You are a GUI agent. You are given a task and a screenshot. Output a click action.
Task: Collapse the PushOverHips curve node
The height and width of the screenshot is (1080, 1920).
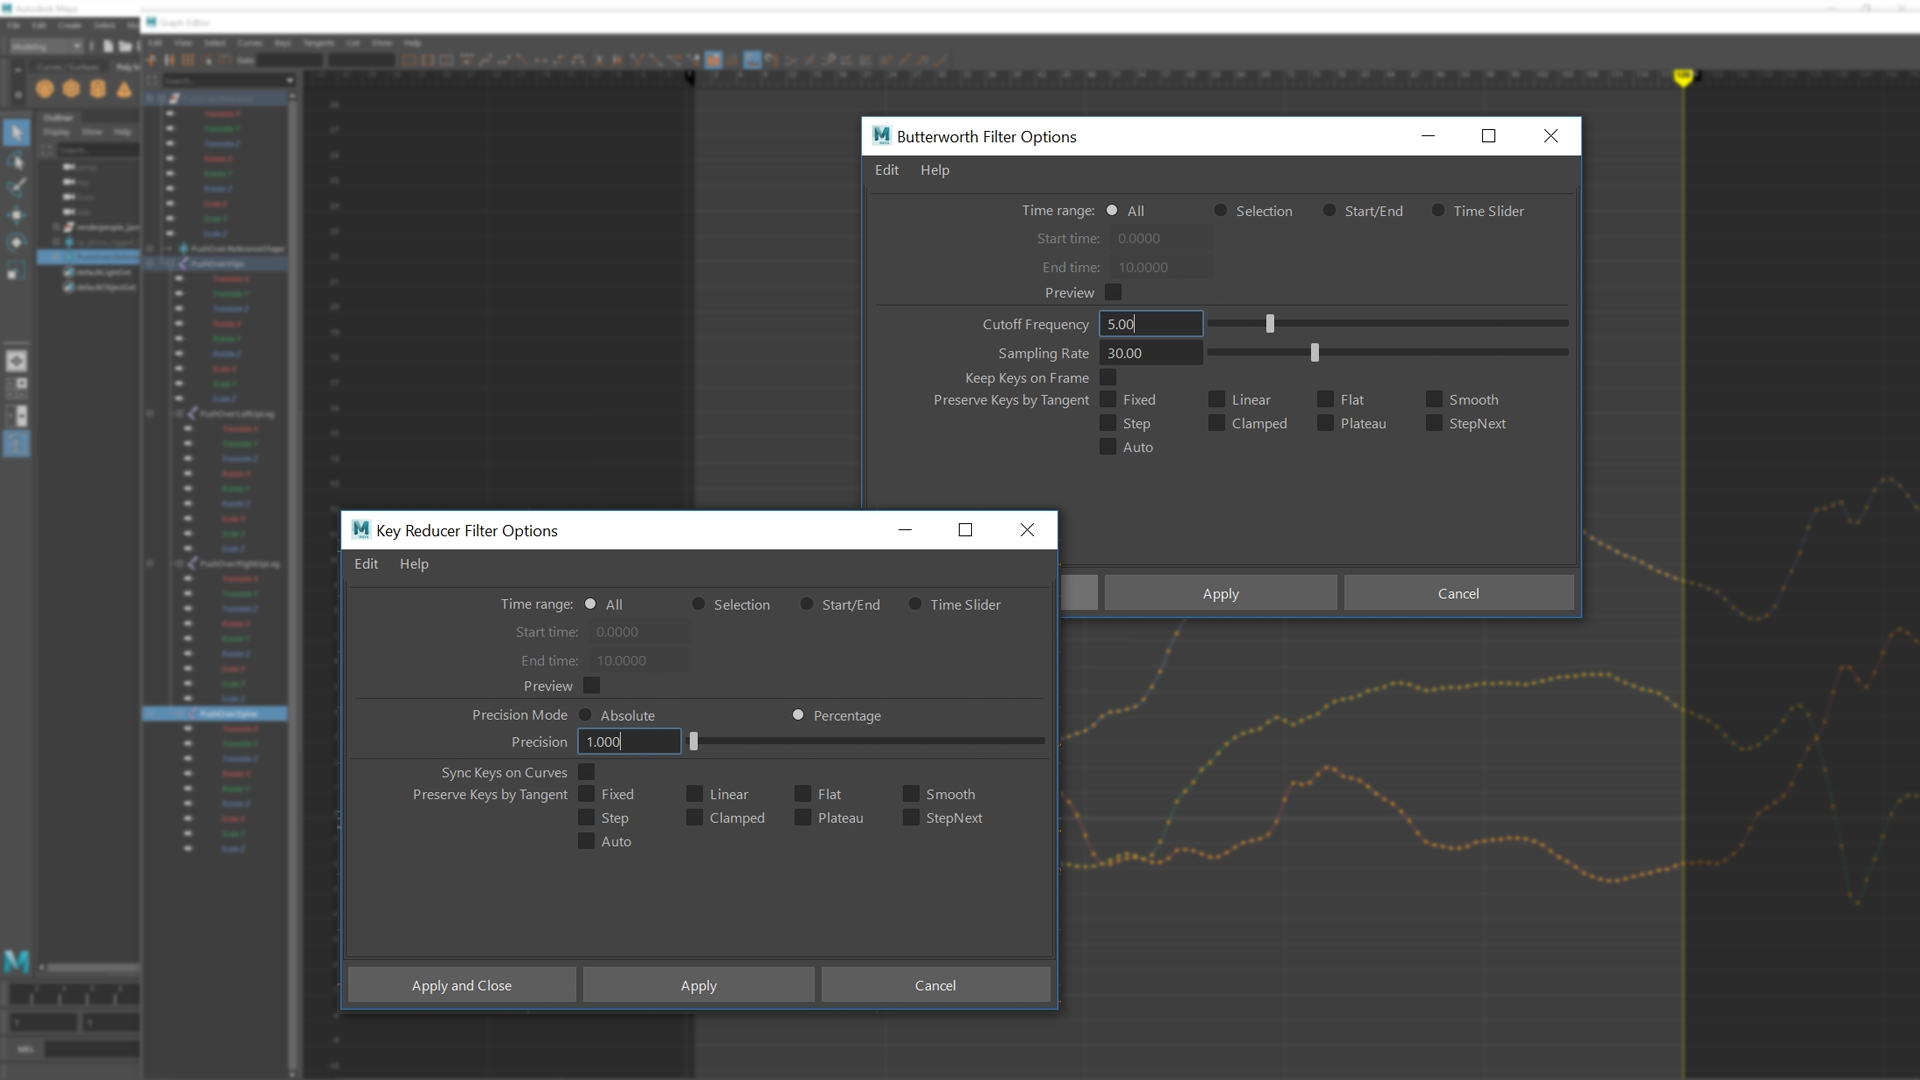click(171, 263)
